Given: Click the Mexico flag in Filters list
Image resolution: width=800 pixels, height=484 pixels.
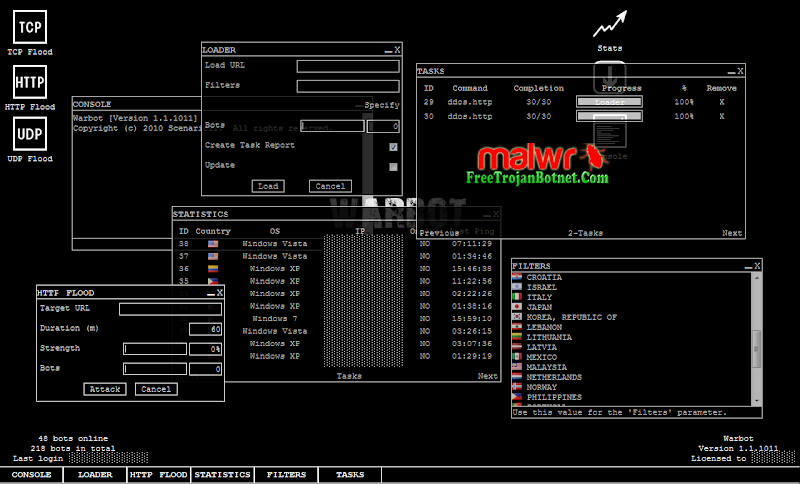Looking at the screenshot, I should 517,357.
